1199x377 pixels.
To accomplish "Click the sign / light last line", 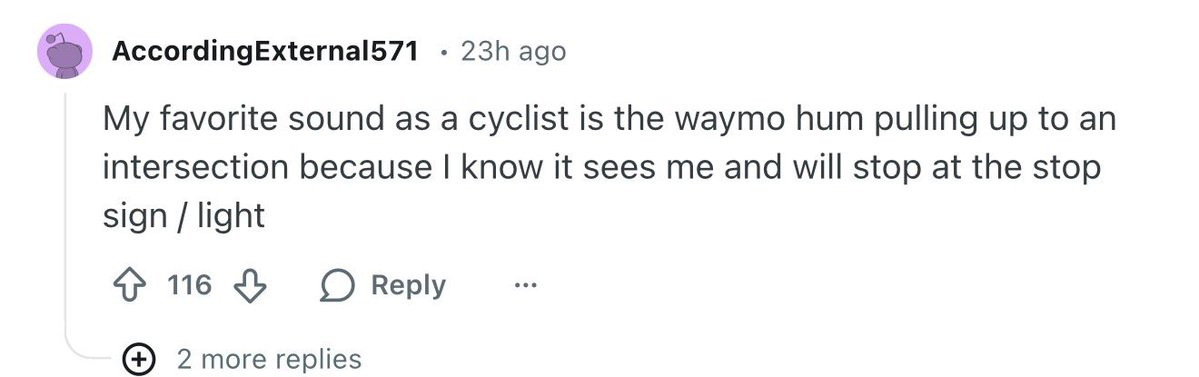I will click(184, 216).
